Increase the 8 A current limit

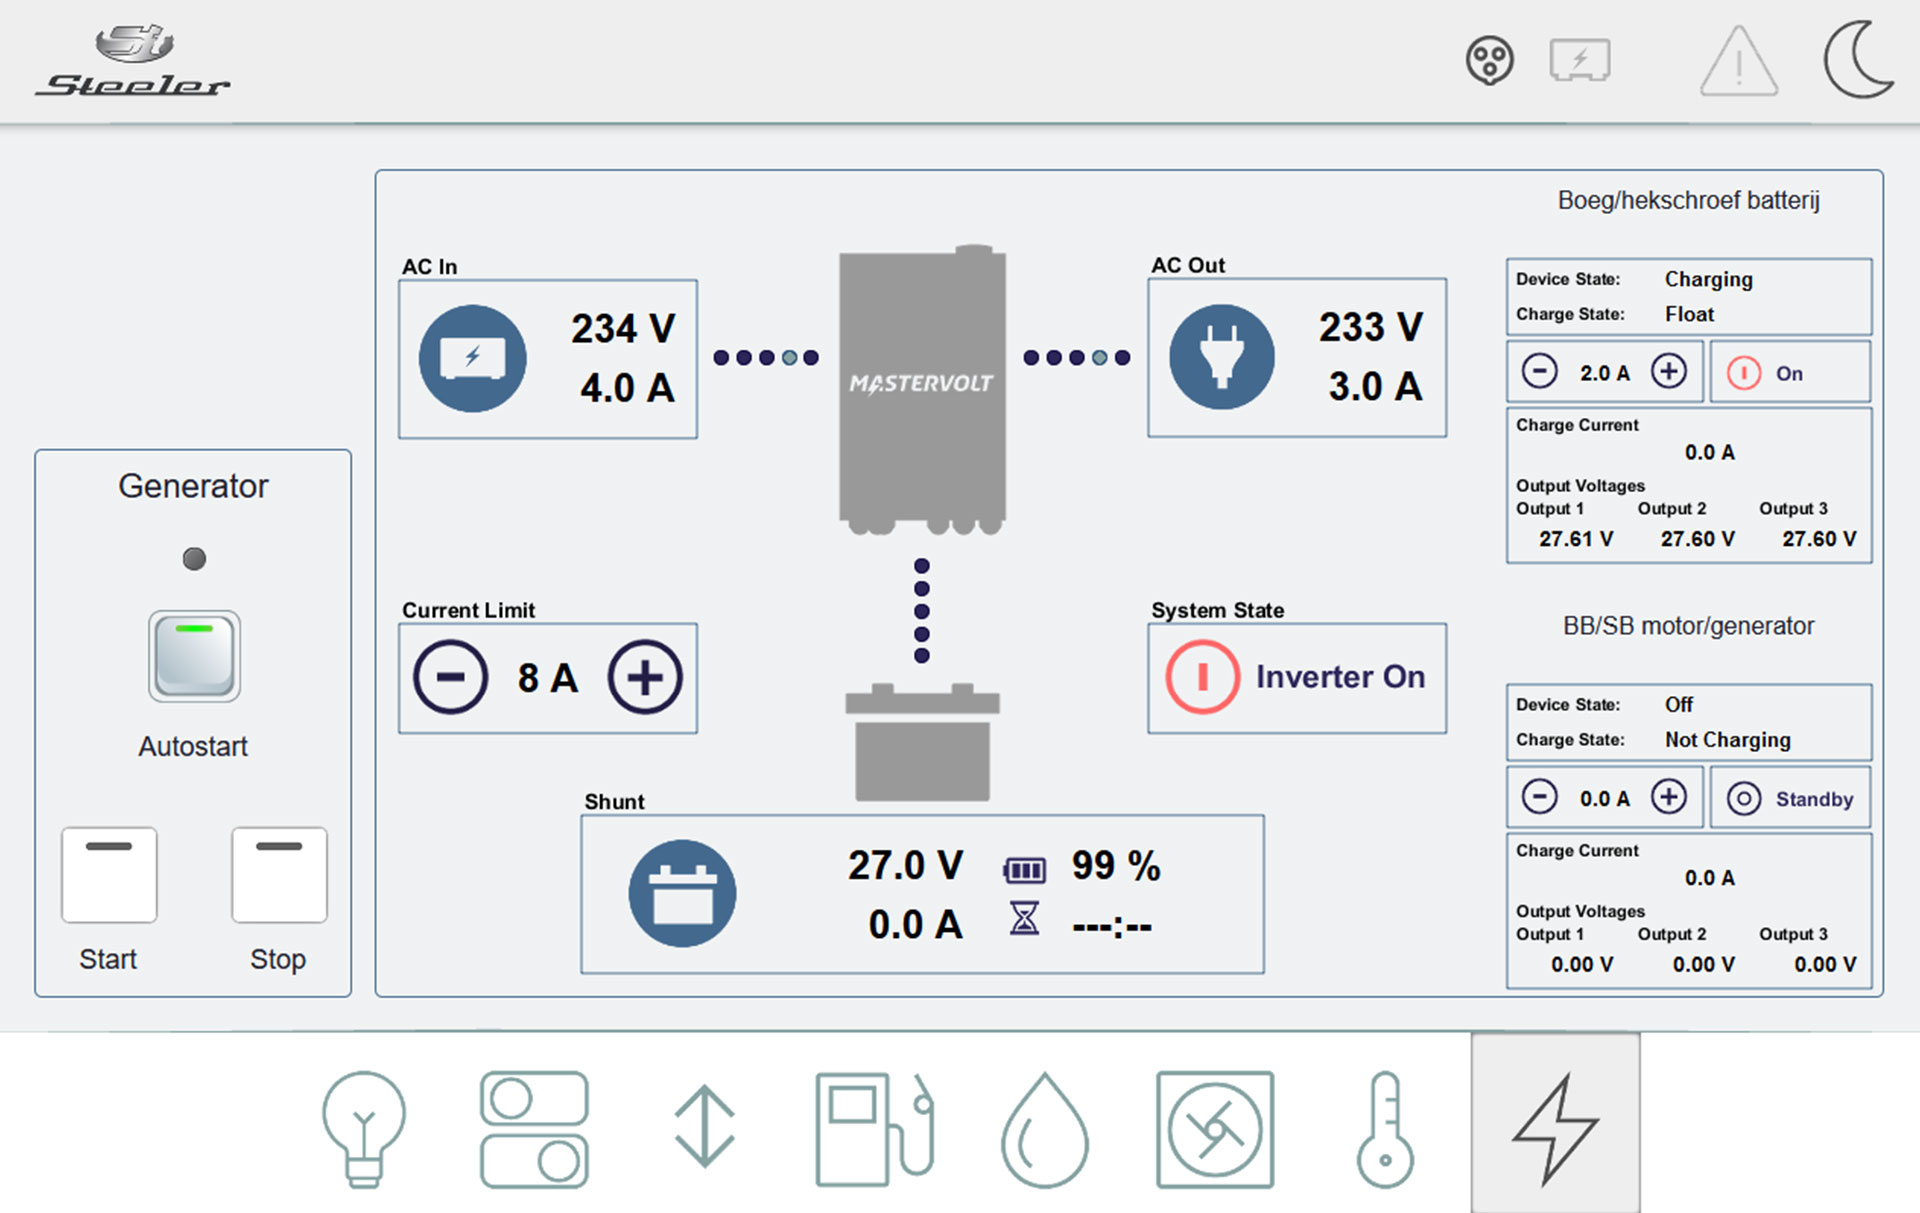(645, 677)
